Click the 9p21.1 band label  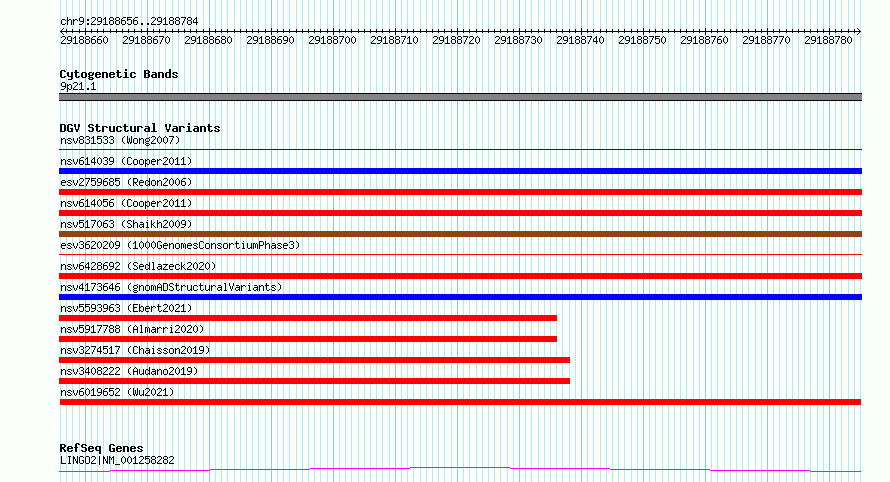click(78, 86)
